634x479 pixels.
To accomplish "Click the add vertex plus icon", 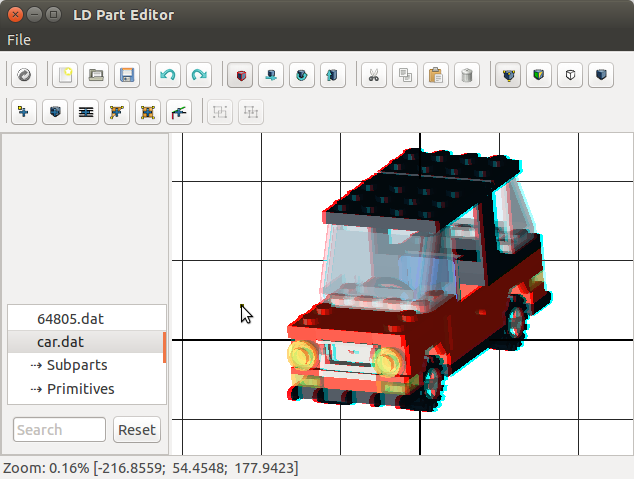I will [24, 112].
